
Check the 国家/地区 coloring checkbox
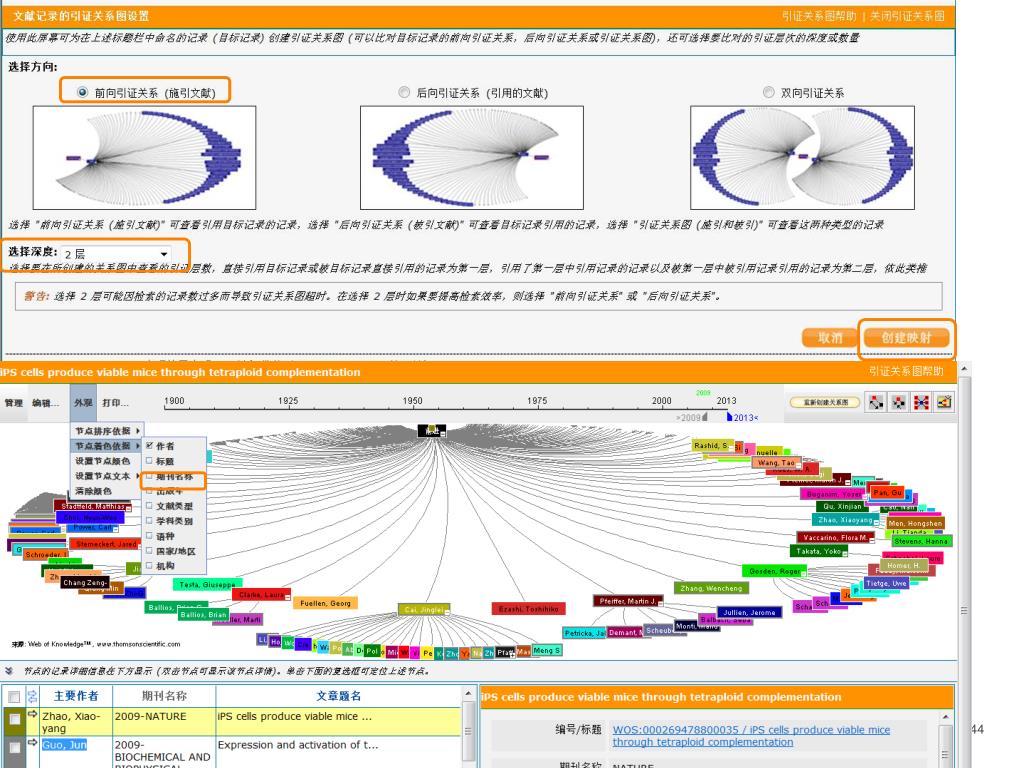pyautogui.click(x=150, y=551)
